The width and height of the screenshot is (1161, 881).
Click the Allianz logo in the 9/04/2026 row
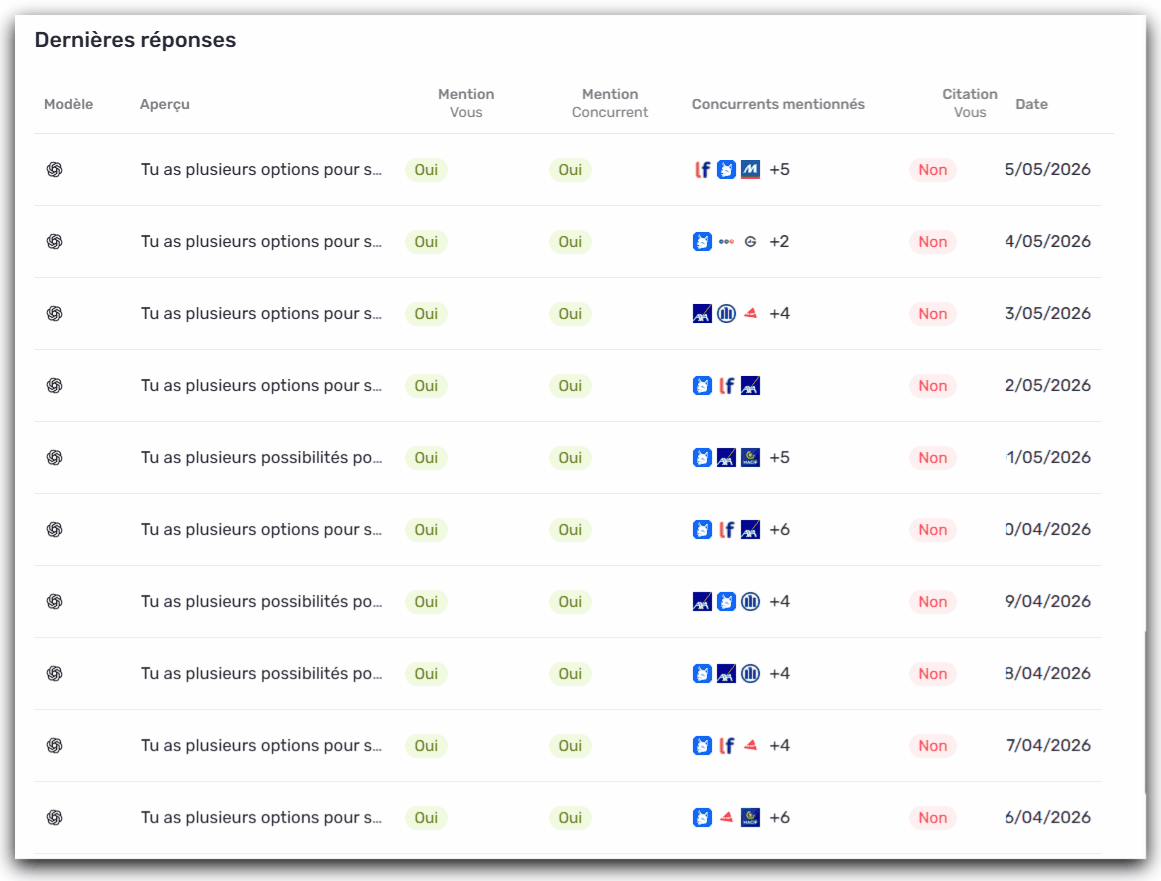(750, 601)
